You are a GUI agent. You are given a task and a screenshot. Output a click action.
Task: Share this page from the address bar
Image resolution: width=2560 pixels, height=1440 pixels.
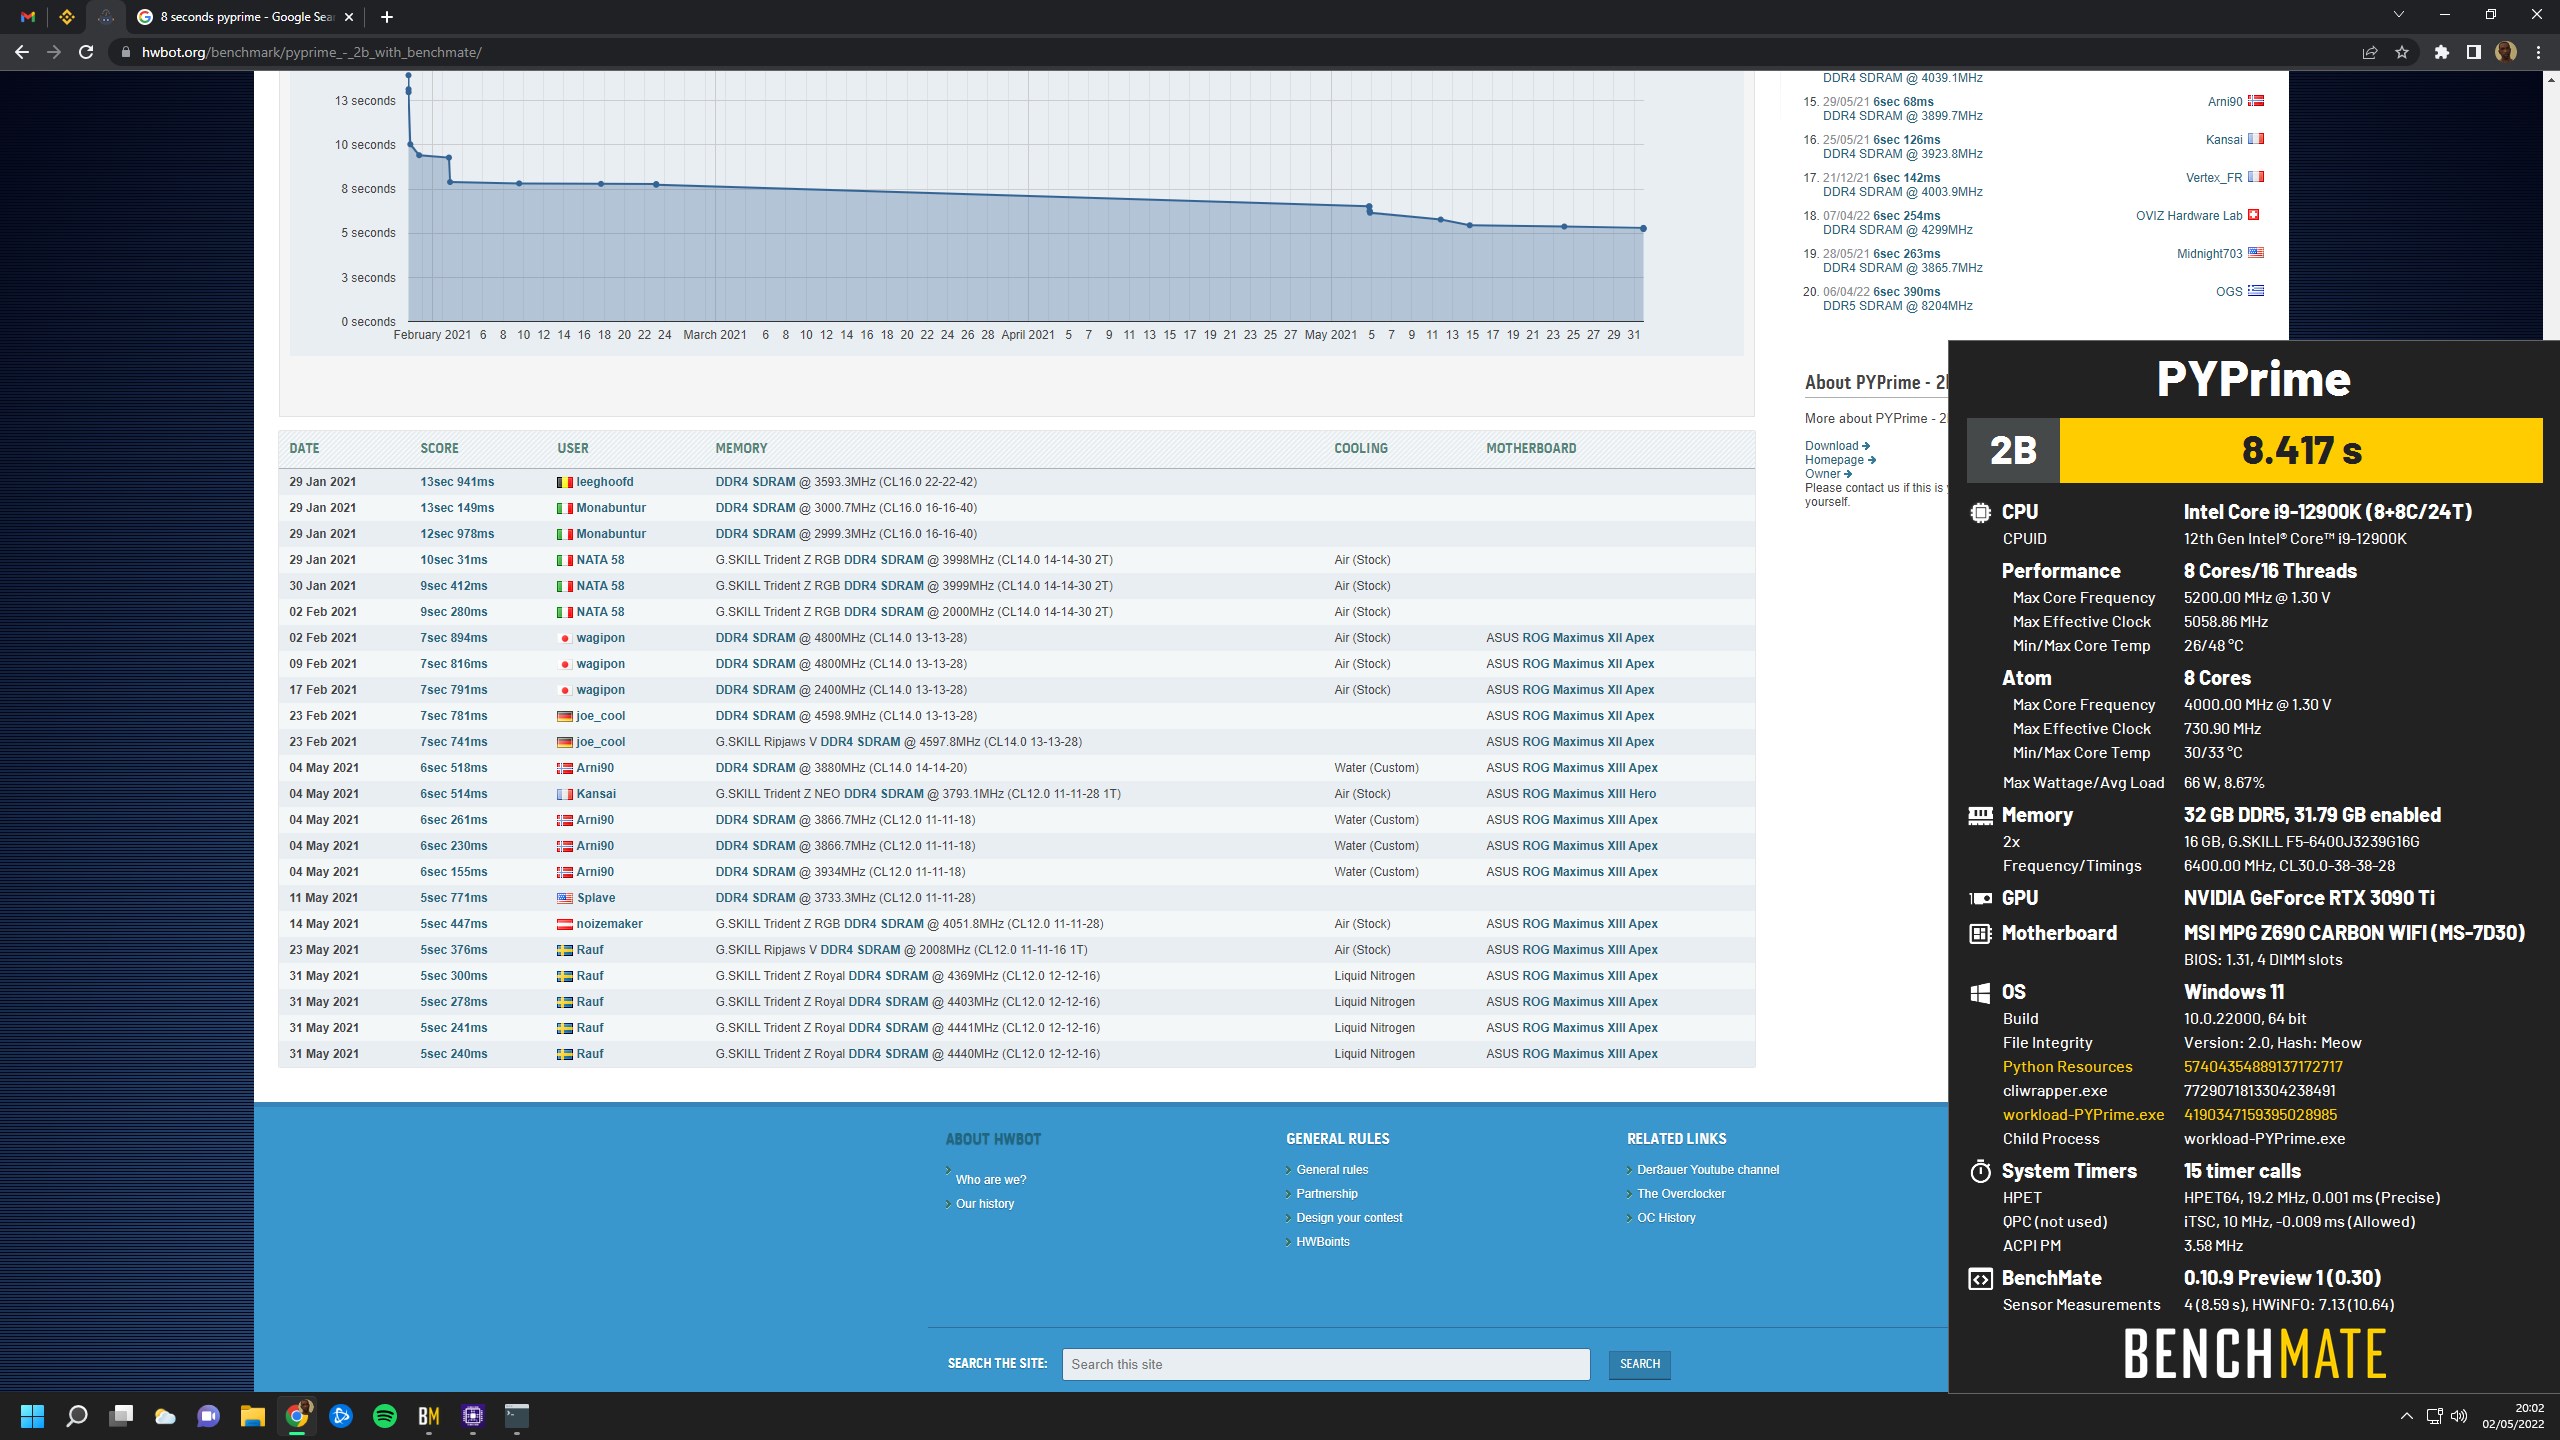coord(2369,52)
